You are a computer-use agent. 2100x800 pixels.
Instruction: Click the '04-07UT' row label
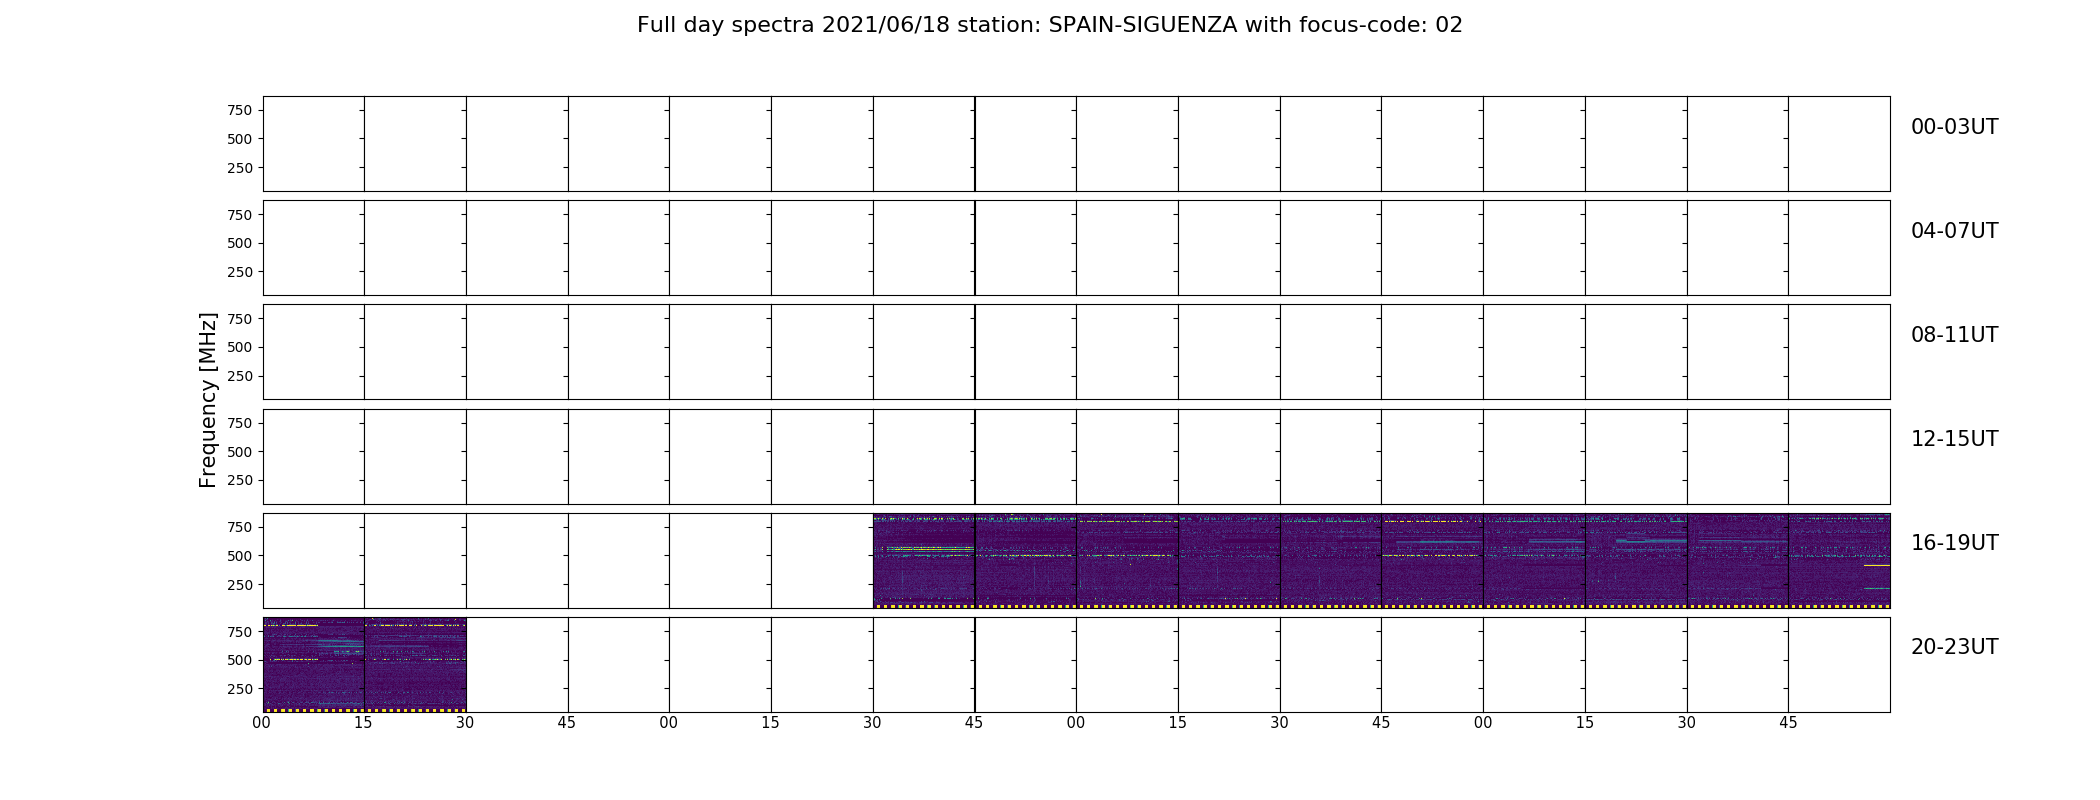tap(1954, 231)
